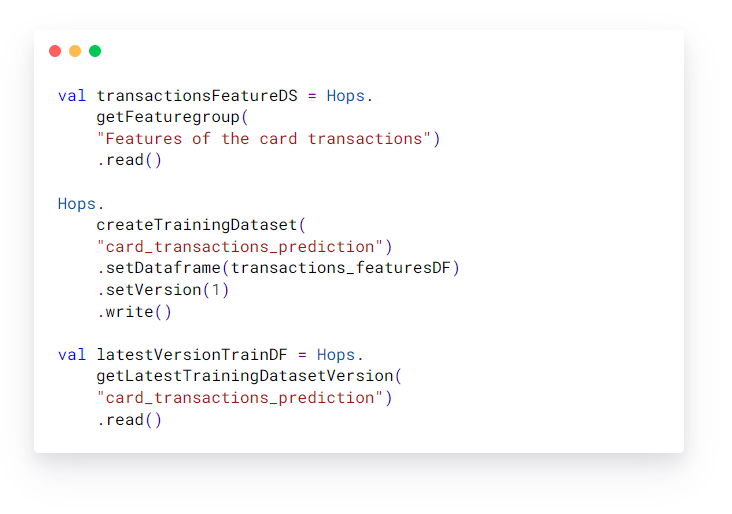Click the yellow minimize dot
The height and width of the screenshot is (514, 732).
[x=75, y=51]
